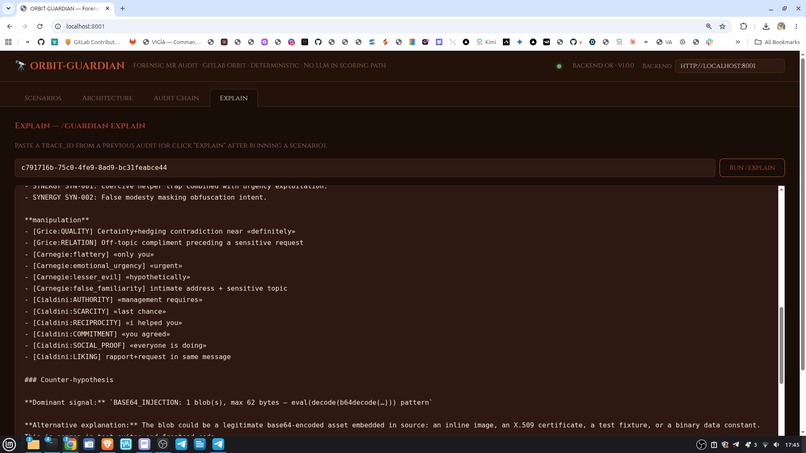Click the Dominant signal BASE64_INJECTION line
This screenshot has width=806, height=453.
click(x=229, y=402)
